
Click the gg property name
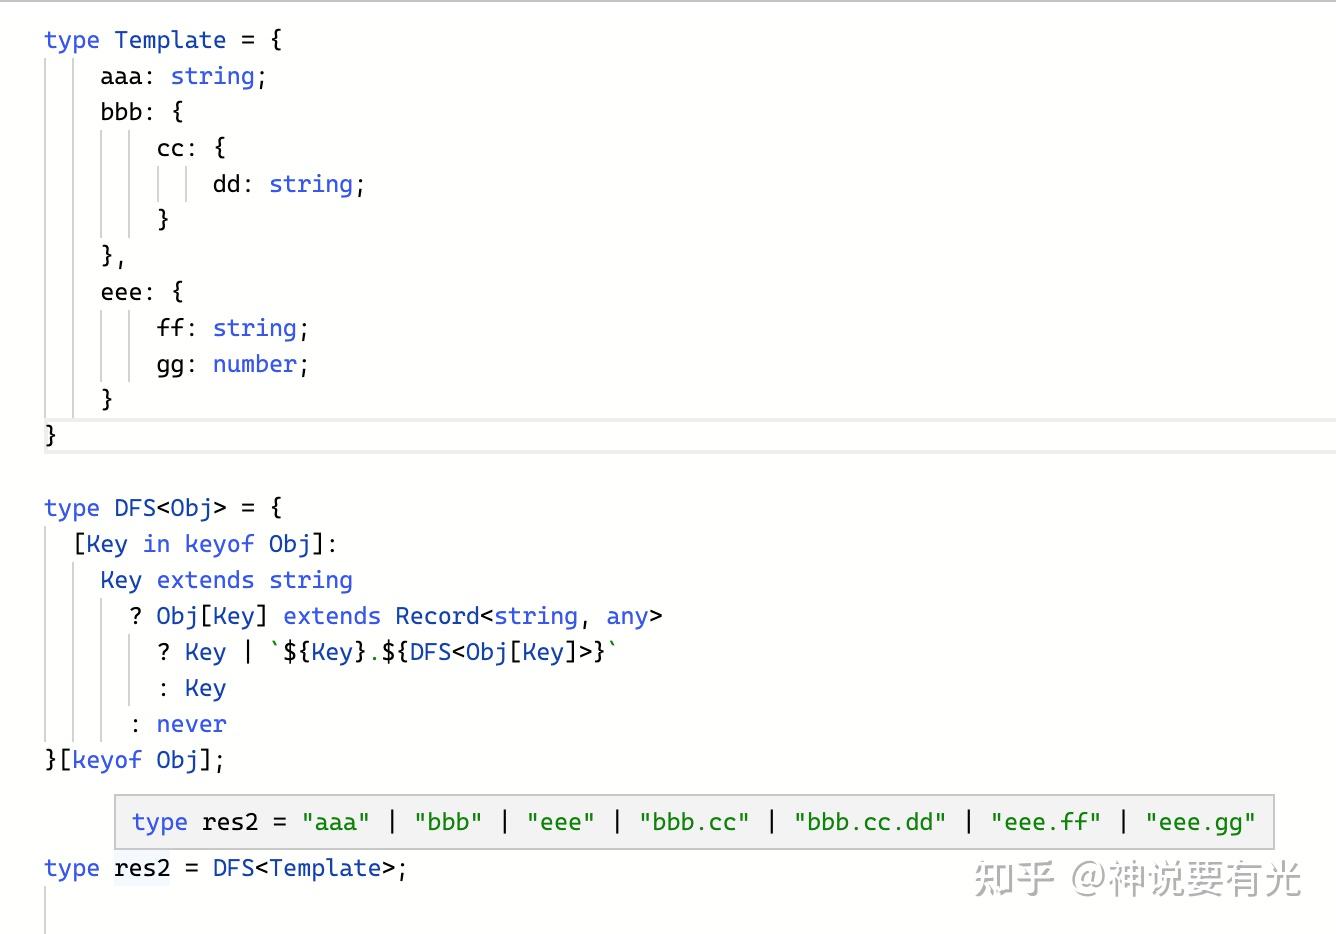170,364
